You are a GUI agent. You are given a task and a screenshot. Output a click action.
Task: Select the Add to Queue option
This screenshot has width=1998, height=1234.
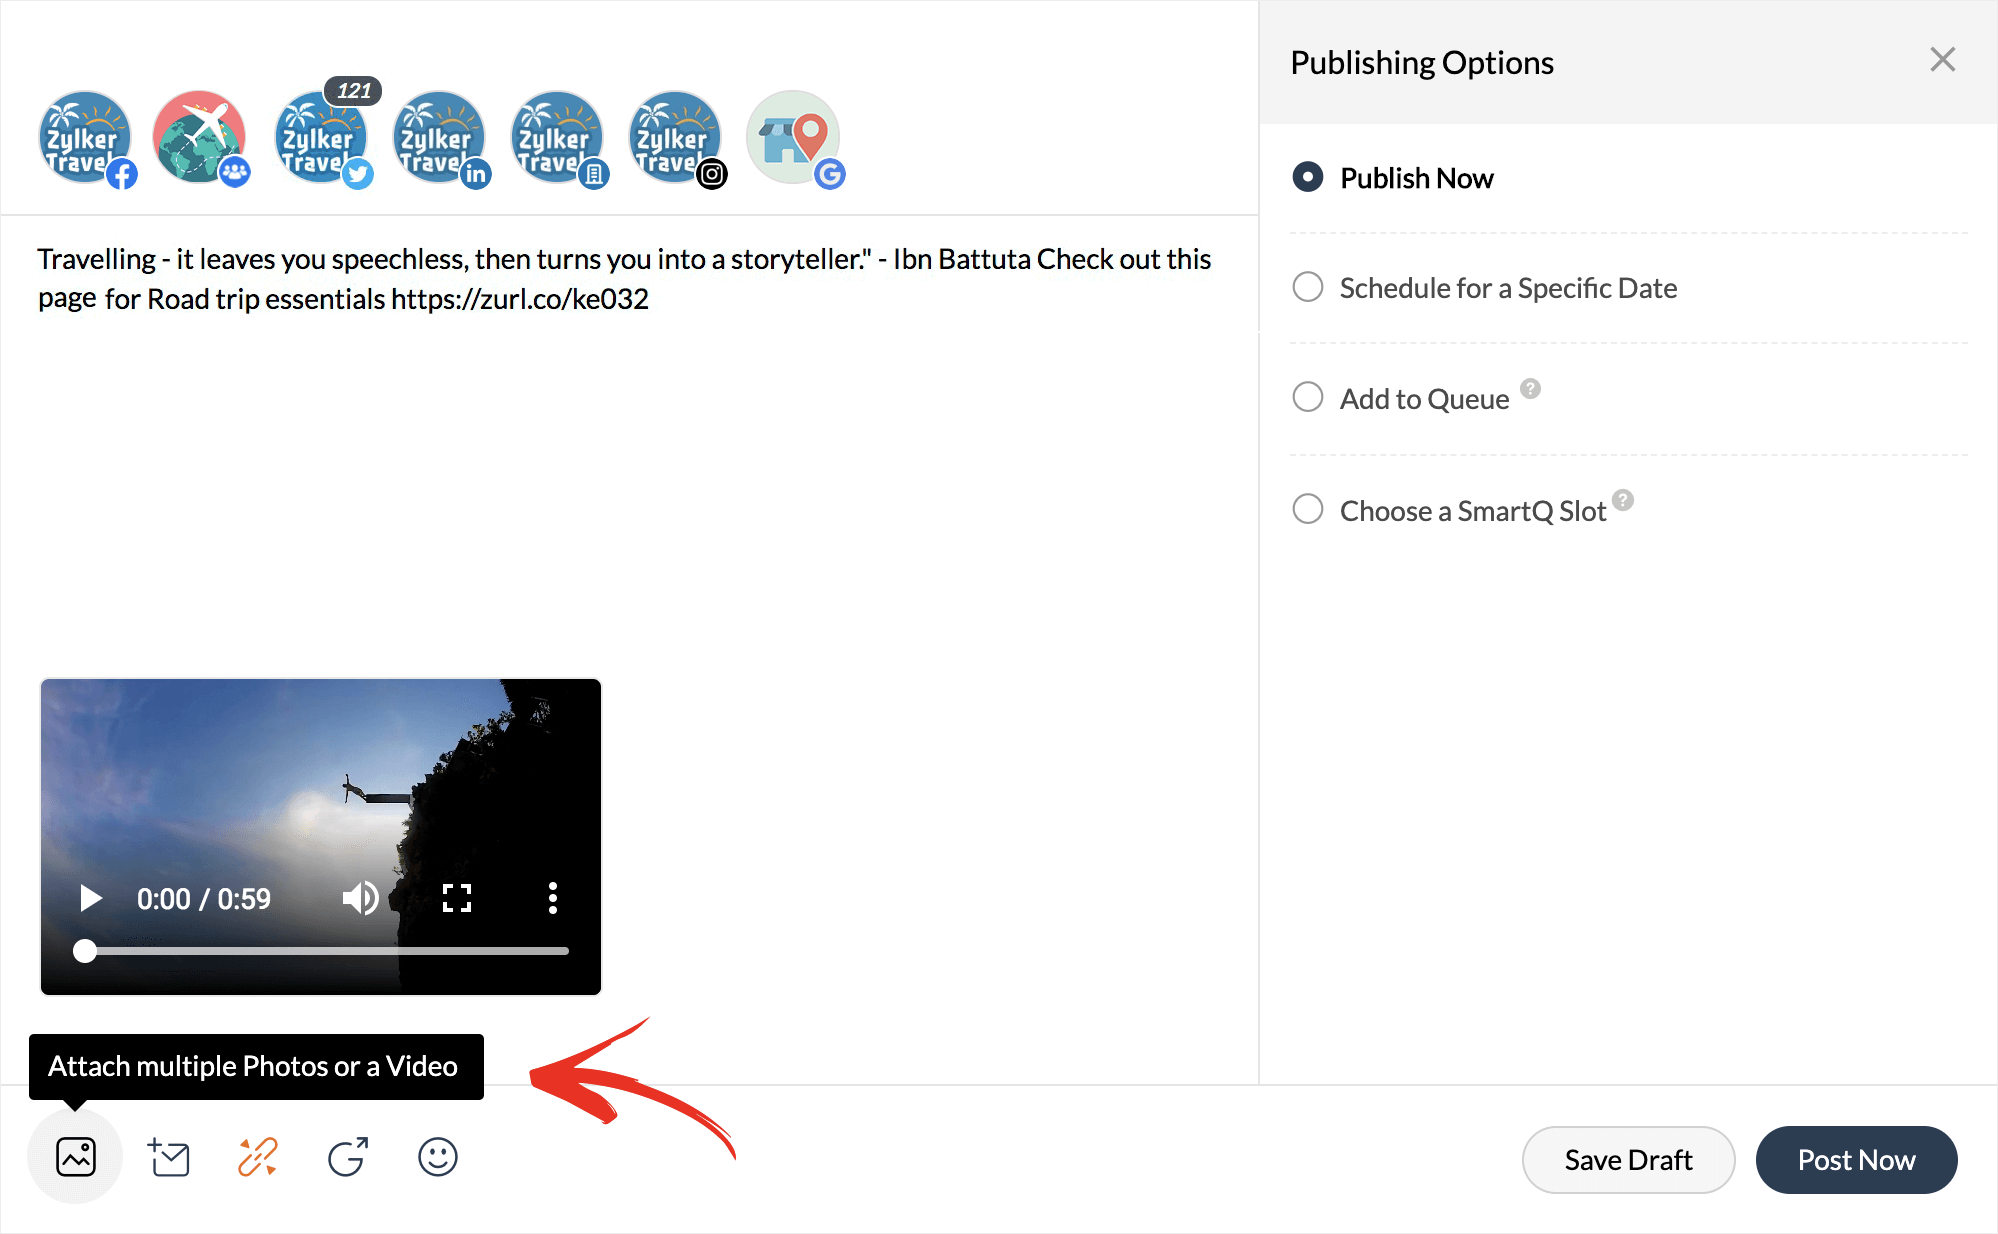tap(1307, 398)
